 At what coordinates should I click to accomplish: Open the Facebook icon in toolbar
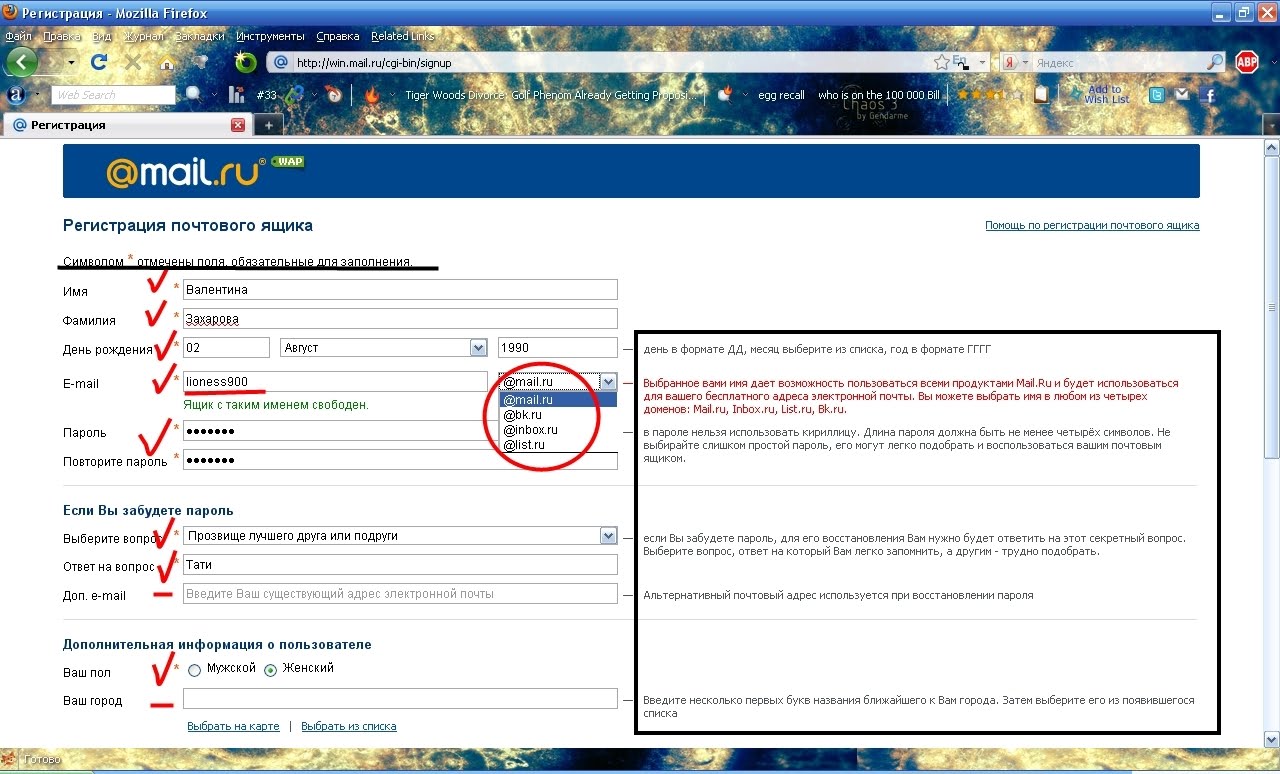[1208, 95]
